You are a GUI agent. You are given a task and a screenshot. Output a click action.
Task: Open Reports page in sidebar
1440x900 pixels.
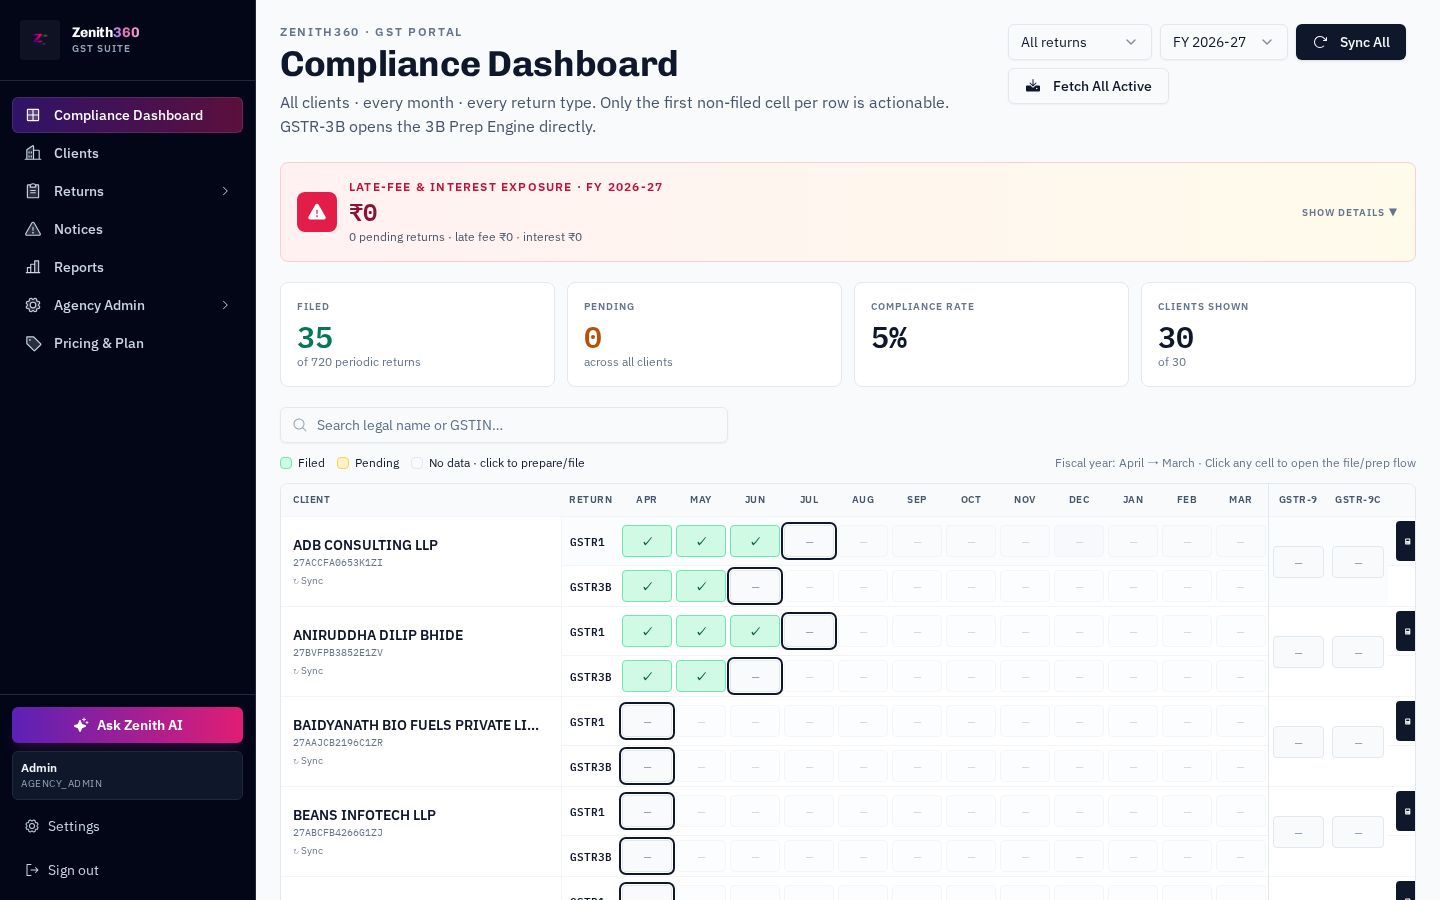127,267
